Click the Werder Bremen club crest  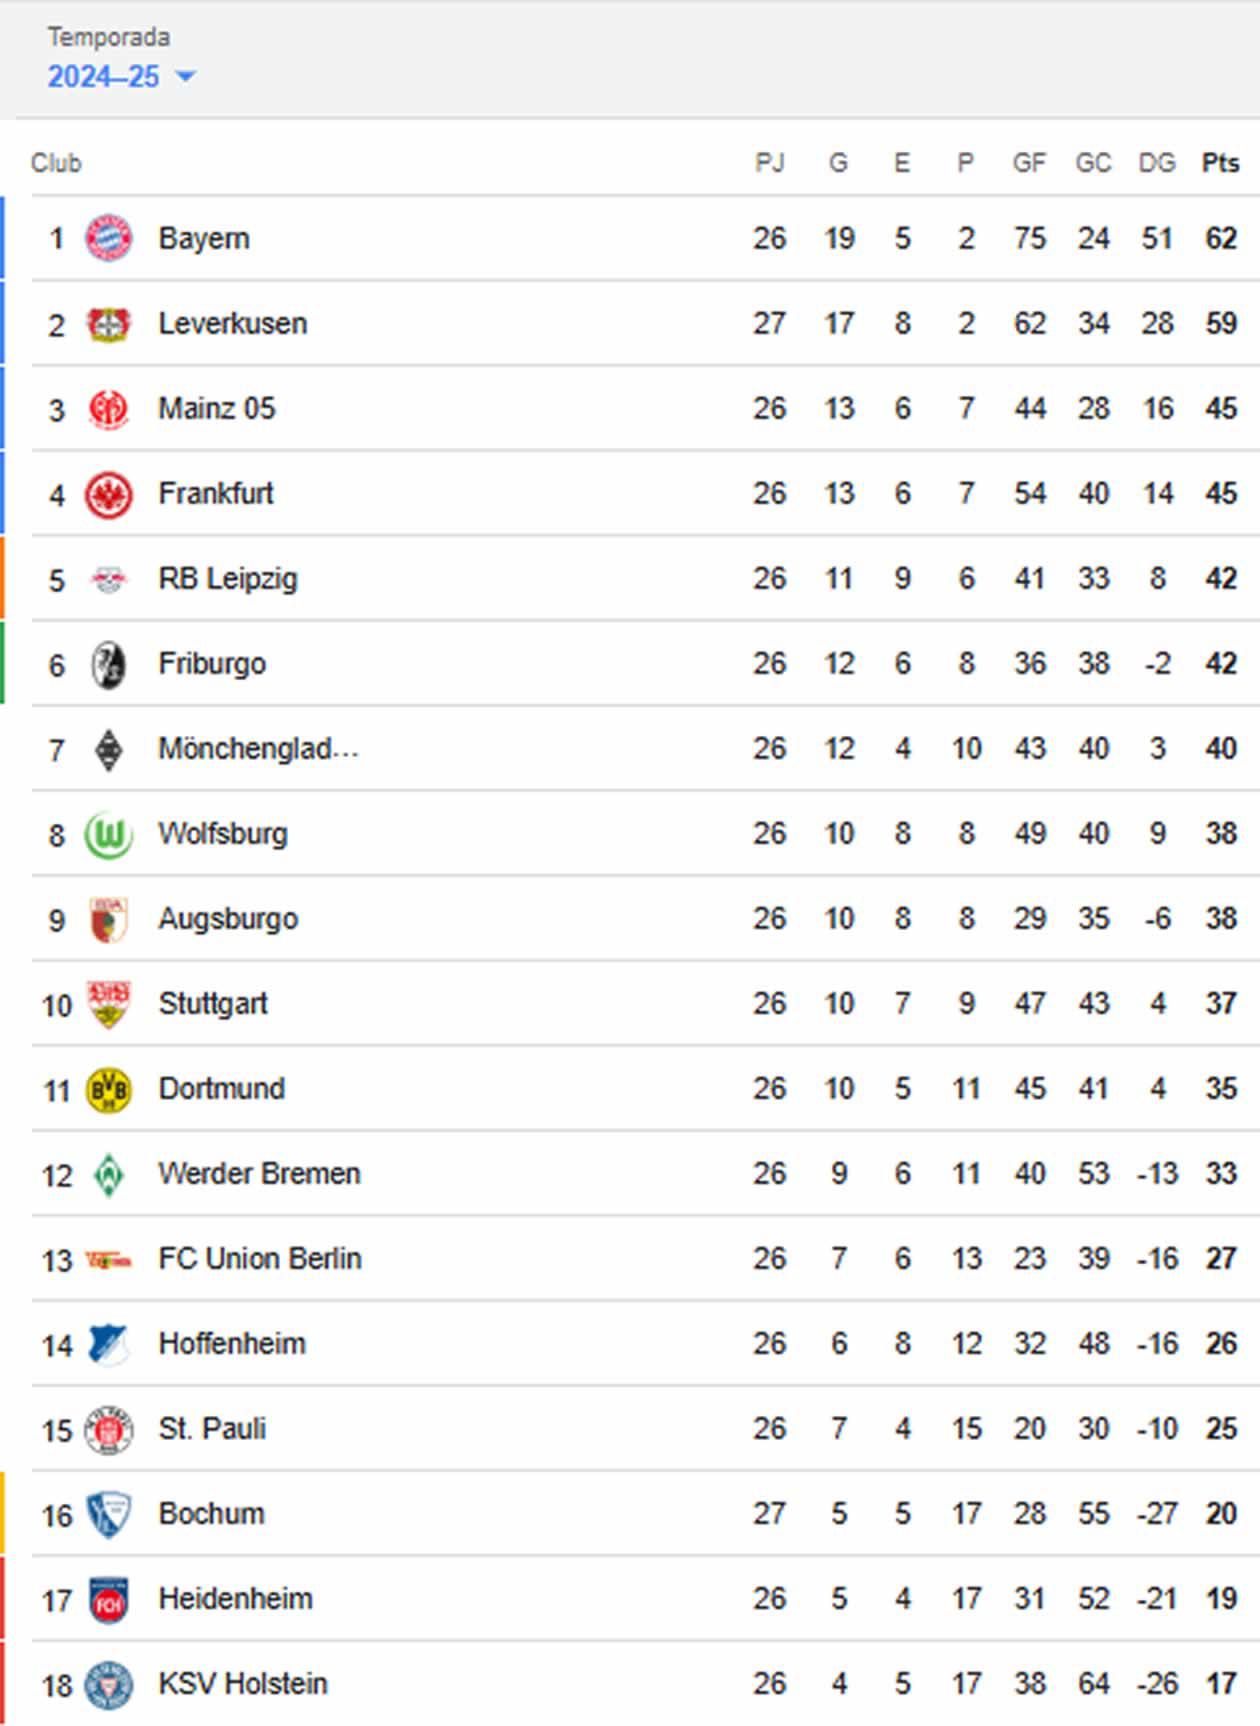point(110,1174)
